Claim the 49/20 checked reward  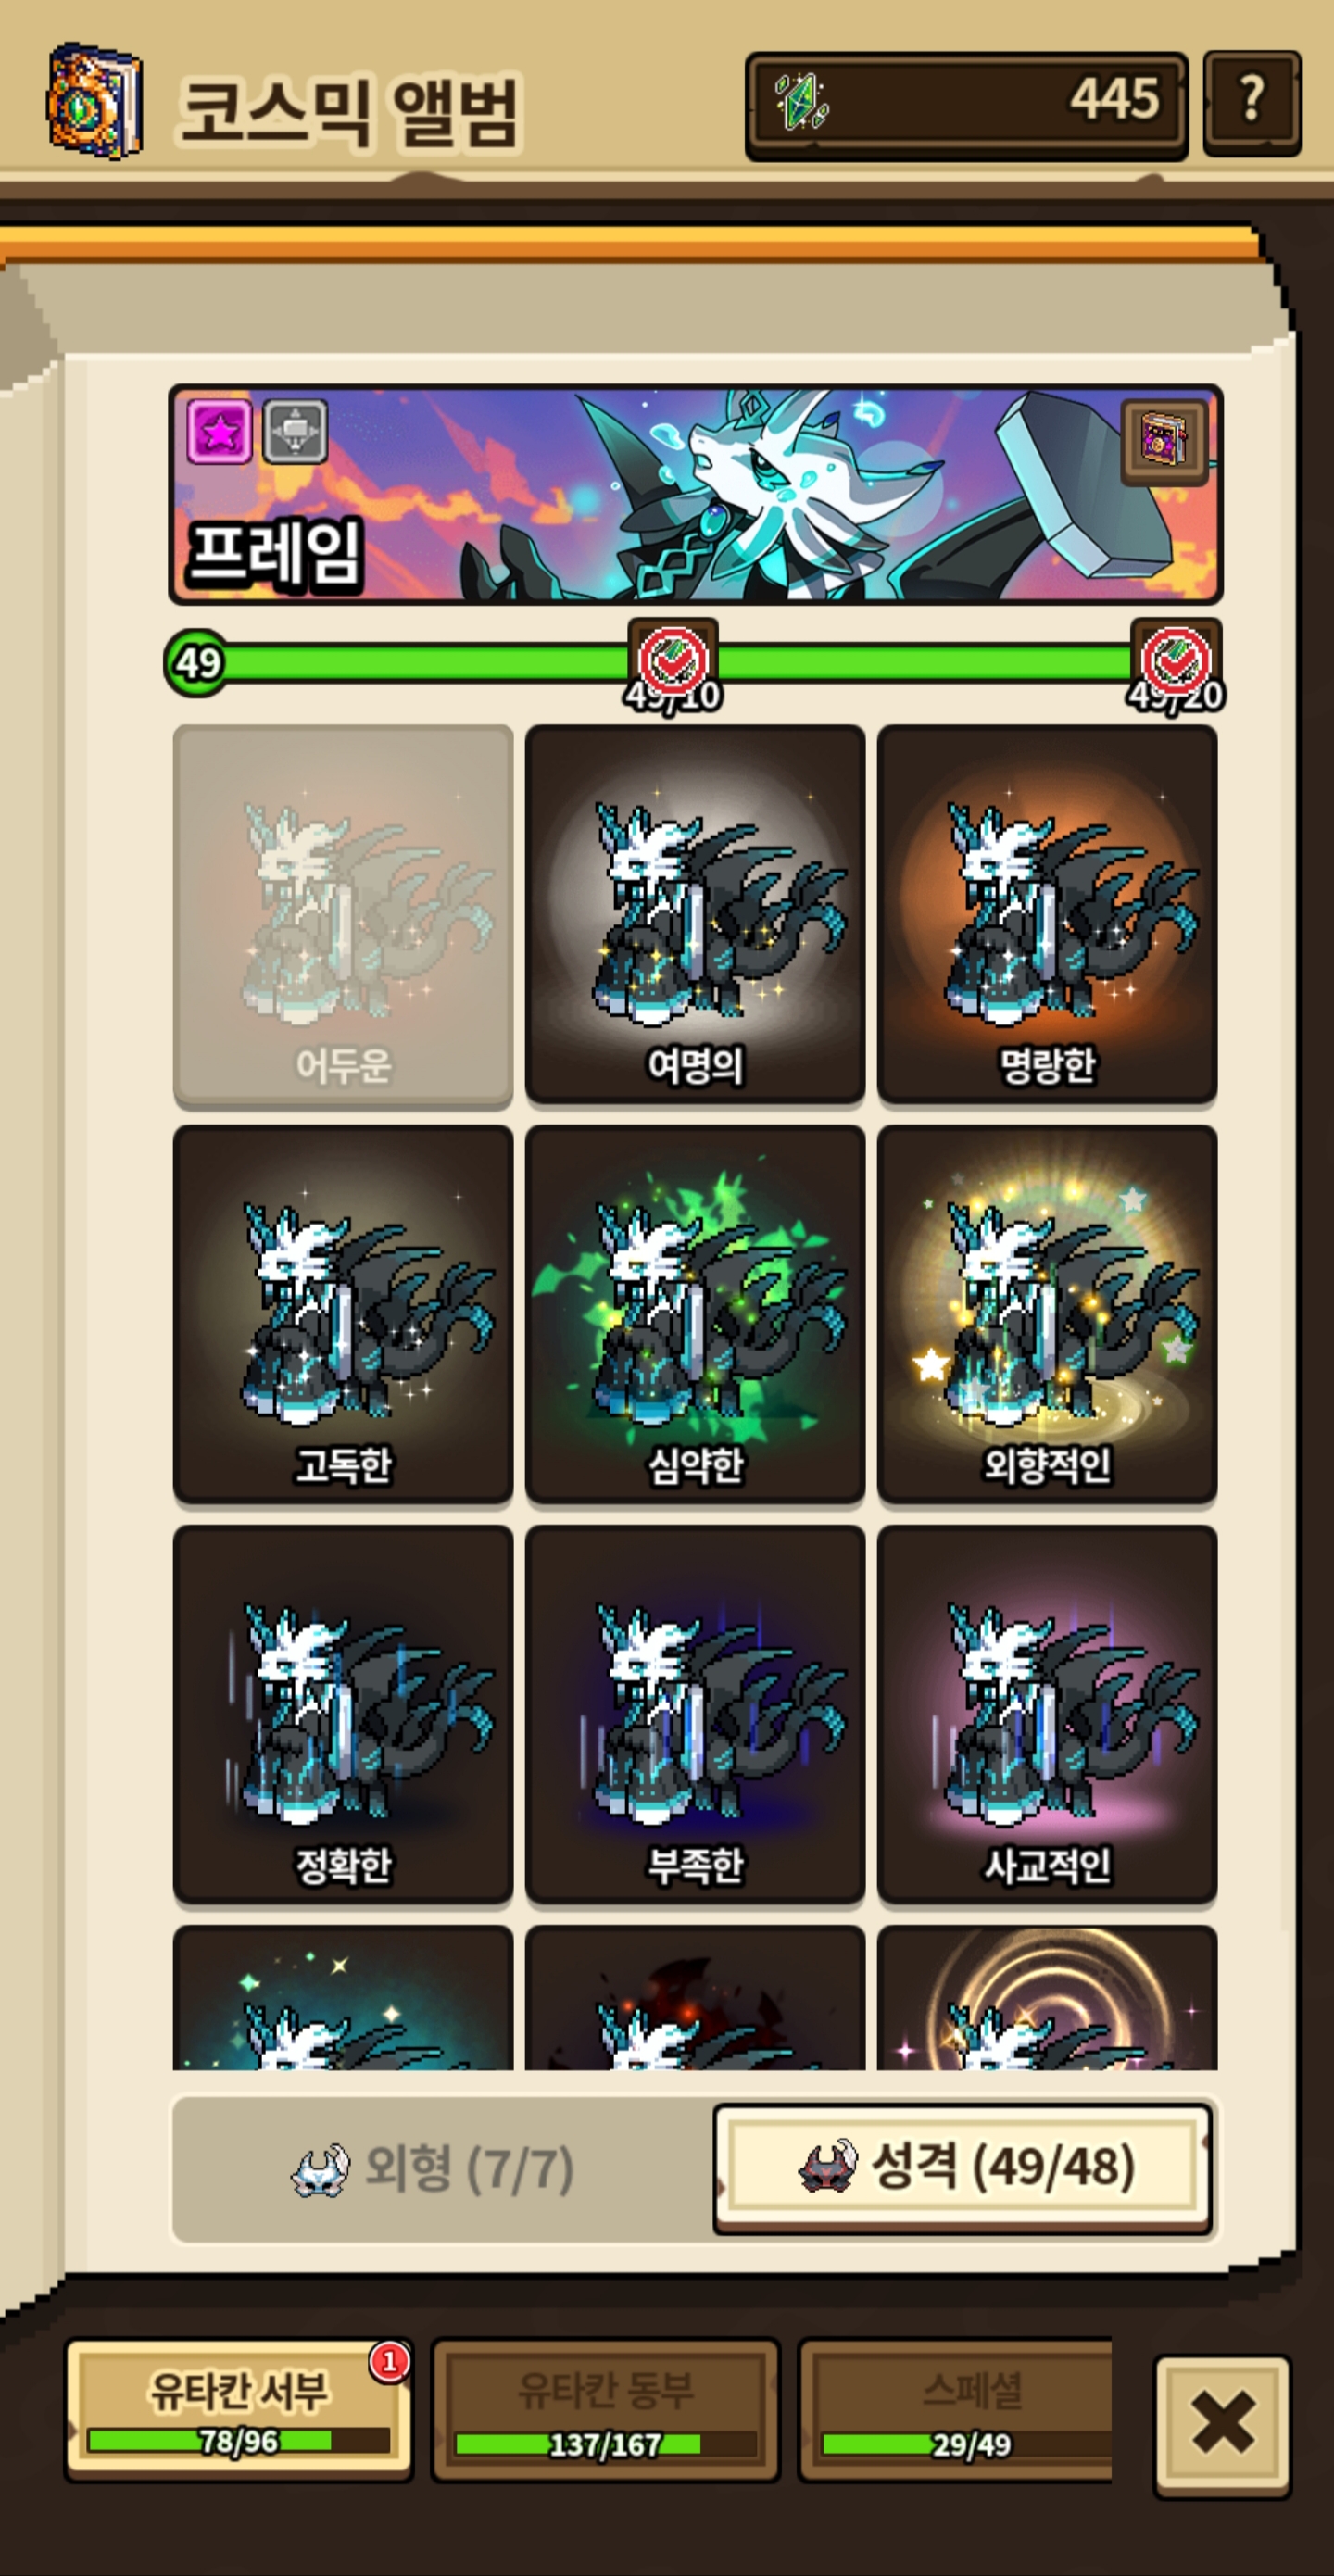[x=1176, y=663]
